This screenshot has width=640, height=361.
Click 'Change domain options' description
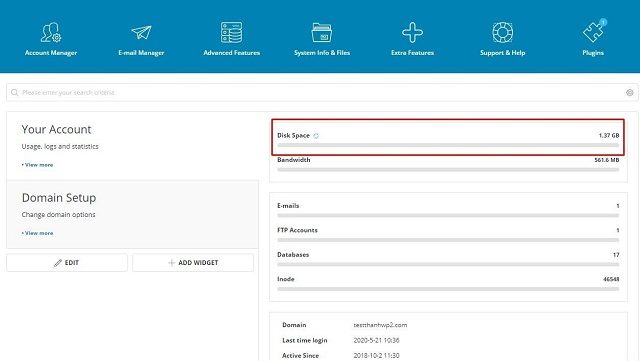point(58,214)
